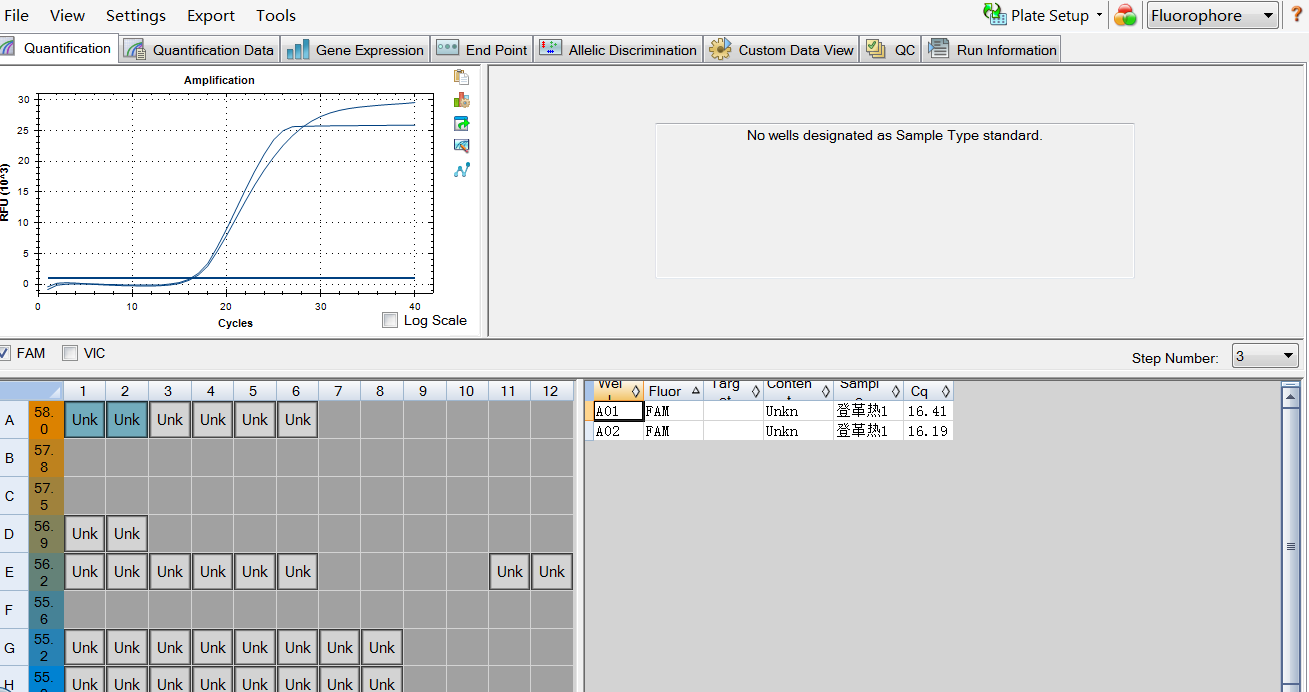The height and width of the screenshot is (692, 1309).
Task: Switch to the Quantification tab
Action: point(58,48)
